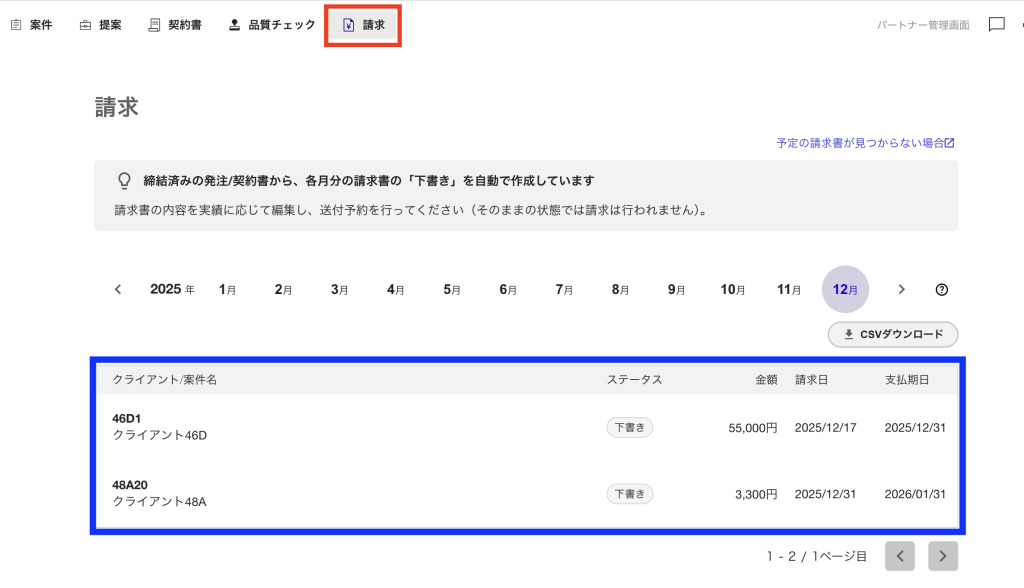Select the highlighted 12月 month
1024x588 pixels.
pos(845,290)
